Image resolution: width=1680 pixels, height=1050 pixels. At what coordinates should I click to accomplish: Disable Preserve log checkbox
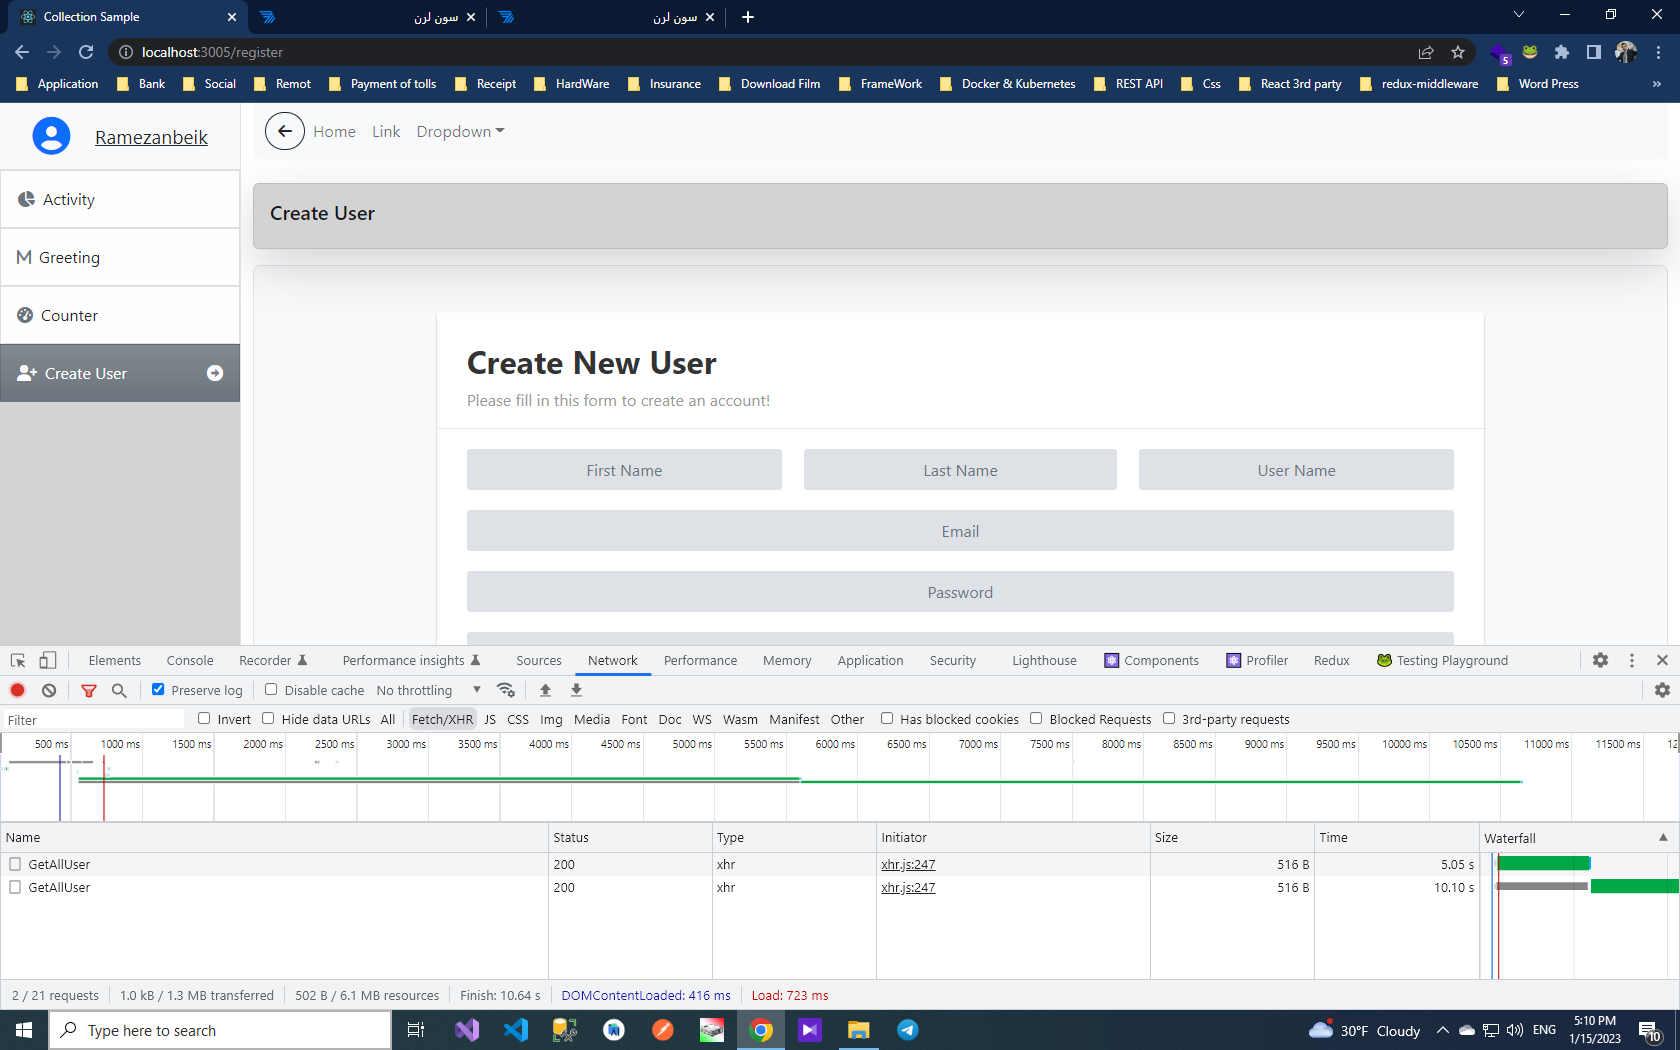click(158, 689)
